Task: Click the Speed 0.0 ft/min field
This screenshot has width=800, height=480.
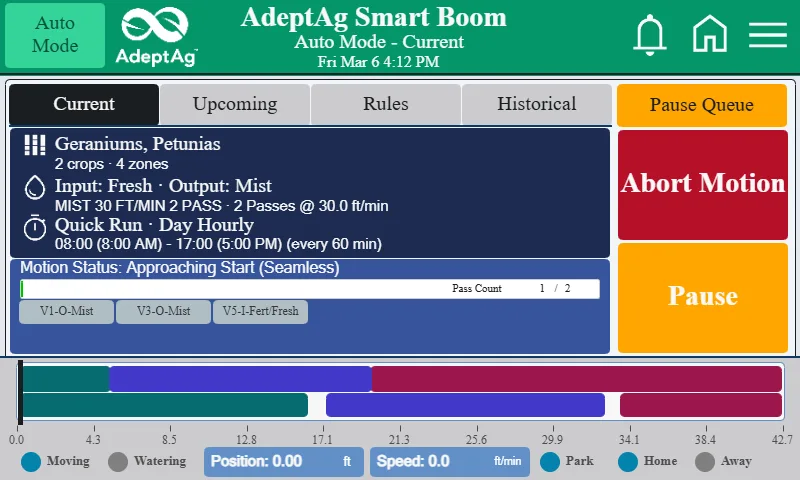Action: [449, 462]
